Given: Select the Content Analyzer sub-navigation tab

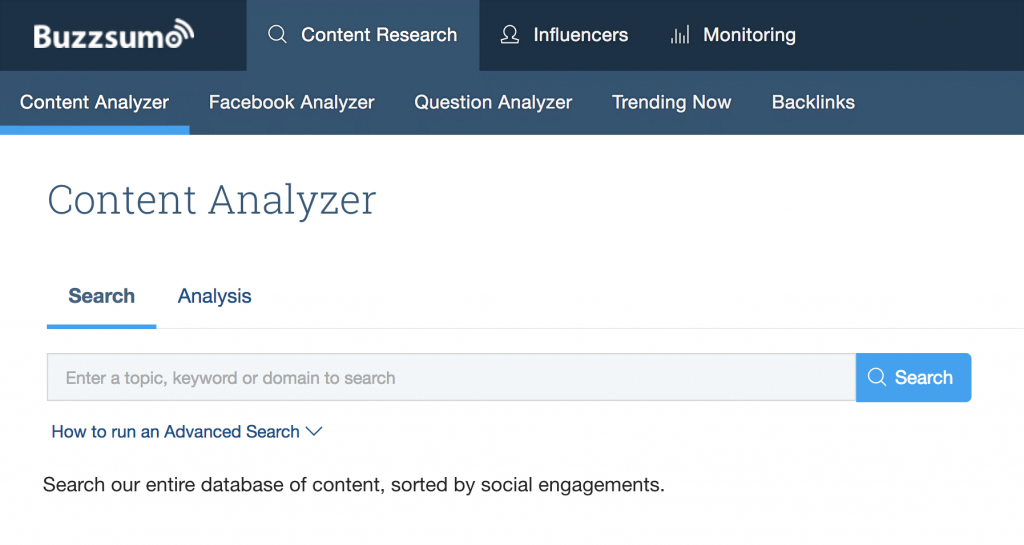Looking at the screenshot, I should click(94, 102).
